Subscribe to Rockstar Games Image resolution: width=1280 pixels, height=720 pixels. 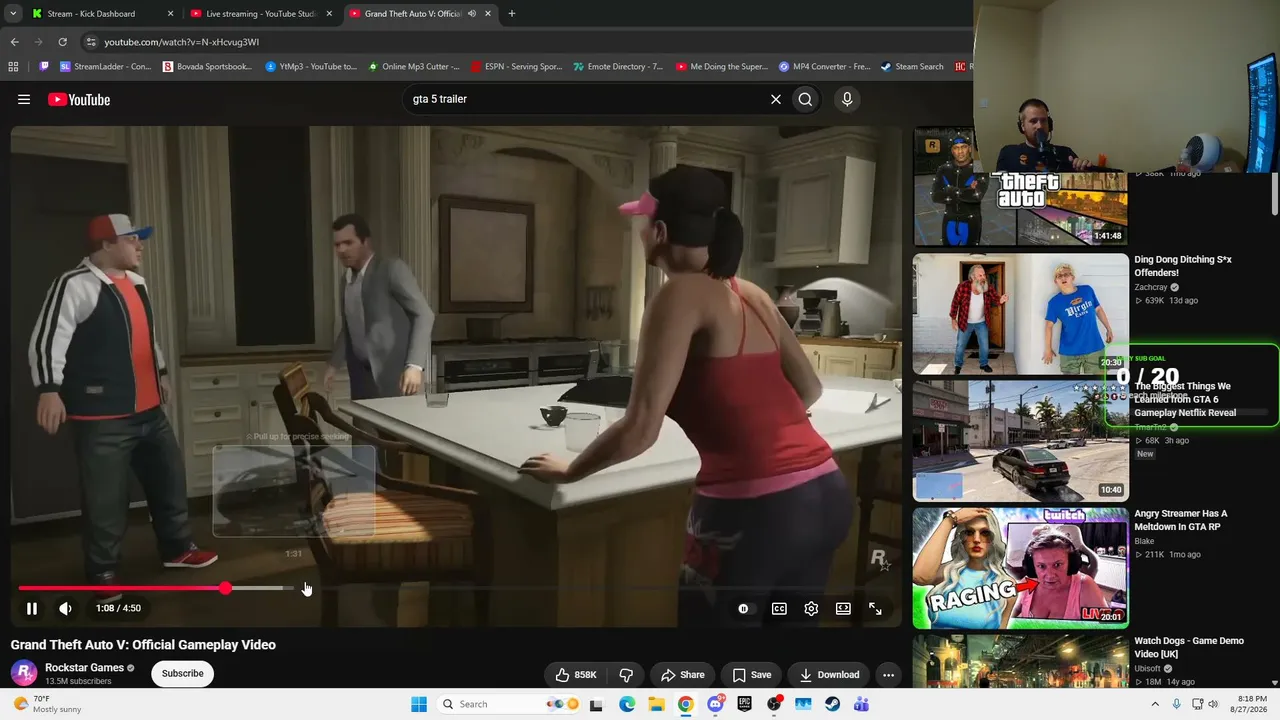(x=183, y=673)
